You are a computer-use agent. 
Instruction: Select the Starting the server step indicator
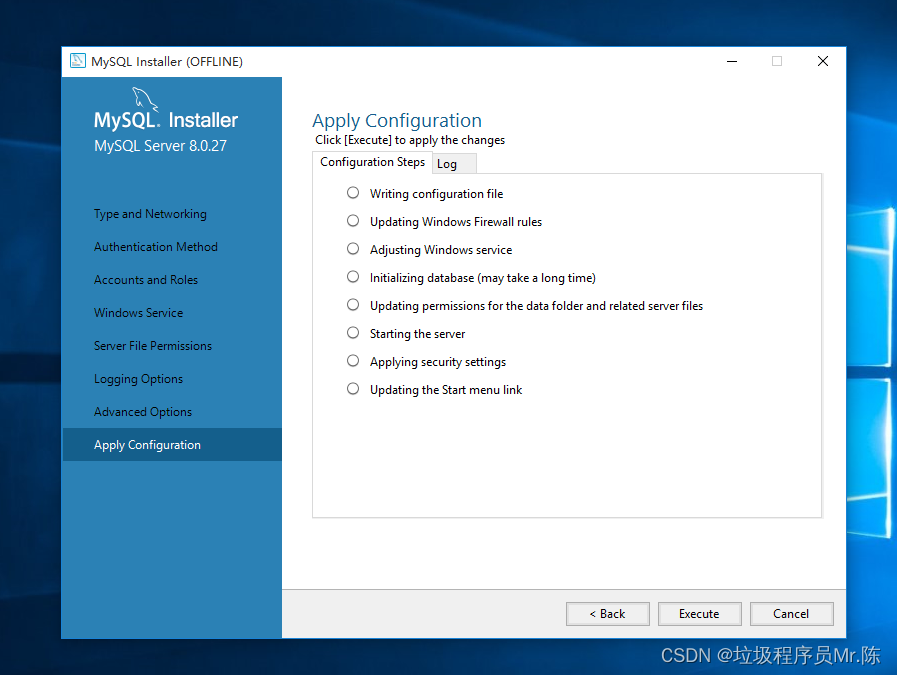coord(353,333)
